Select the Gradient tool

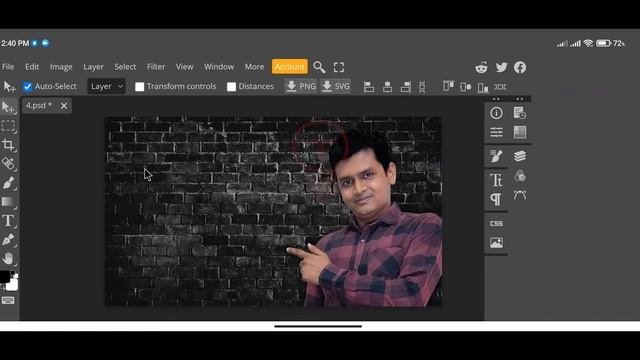(x=8, y=202)
